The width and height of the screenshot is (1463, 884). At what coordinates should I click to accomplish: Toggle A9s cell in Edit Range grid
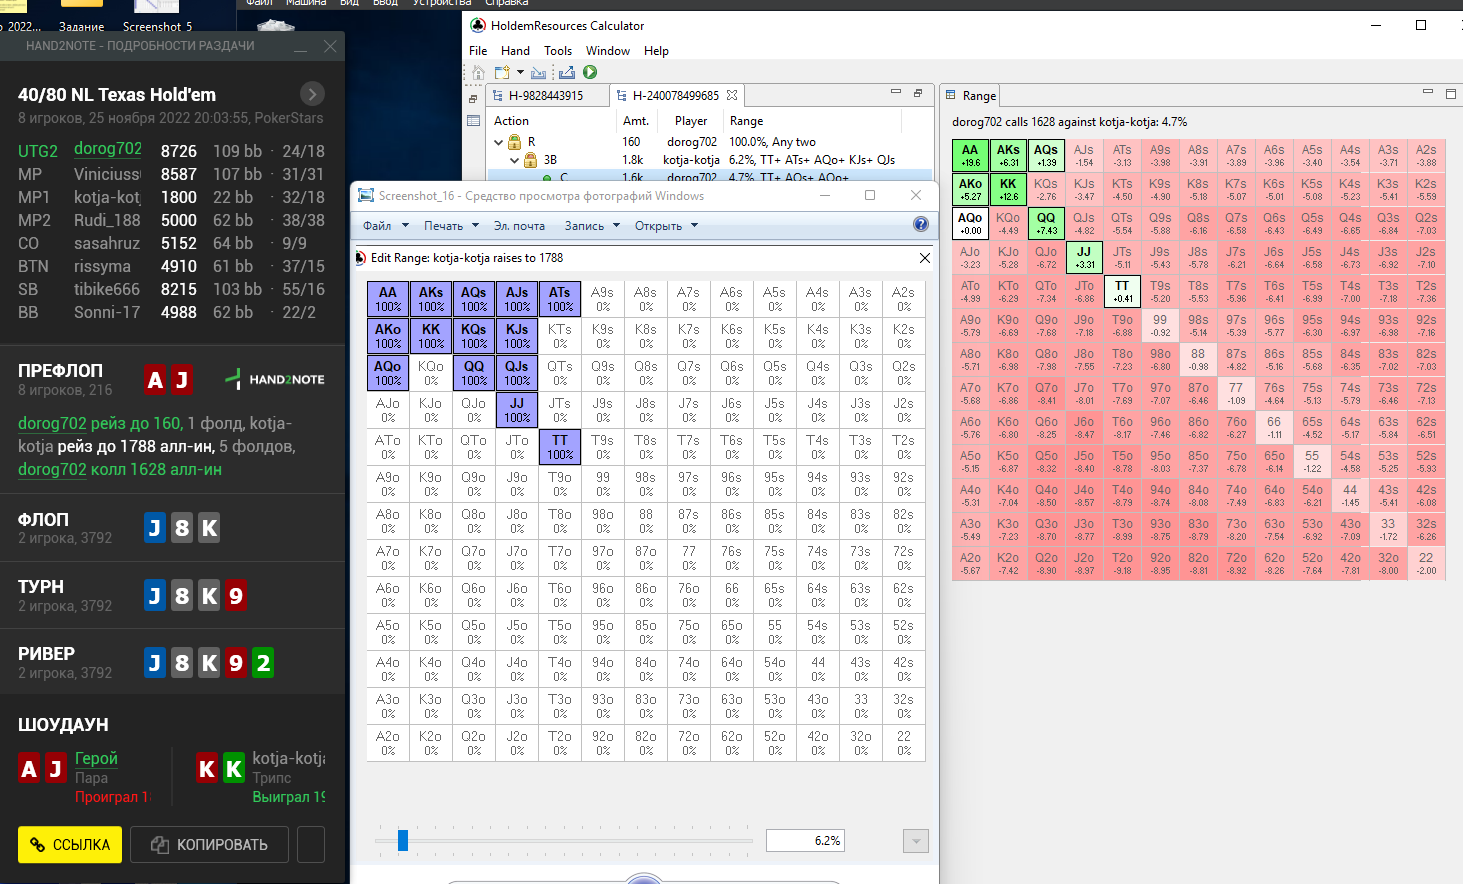click(603, 299)
